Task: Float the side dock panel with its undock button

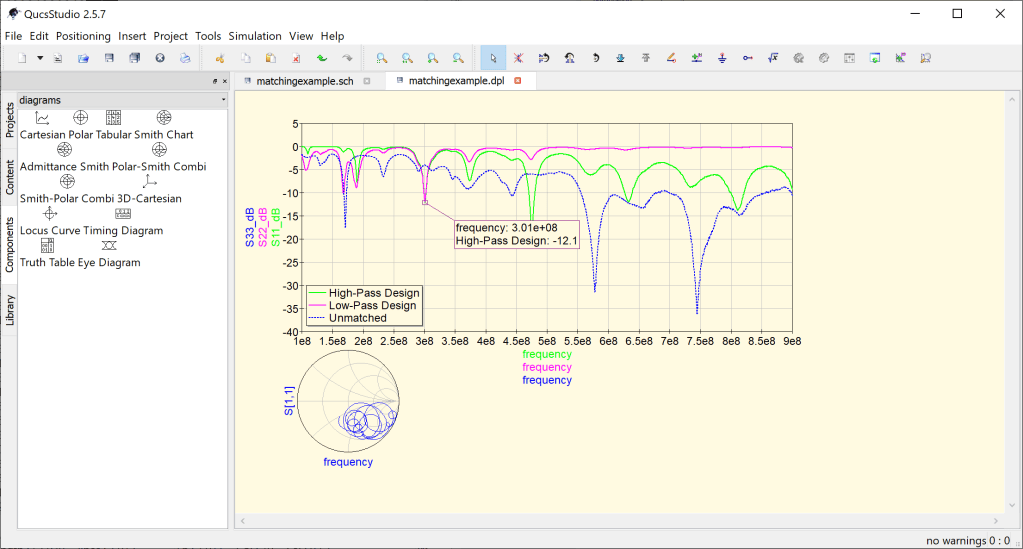Action: pyautogui.click(x=215, y=81)
